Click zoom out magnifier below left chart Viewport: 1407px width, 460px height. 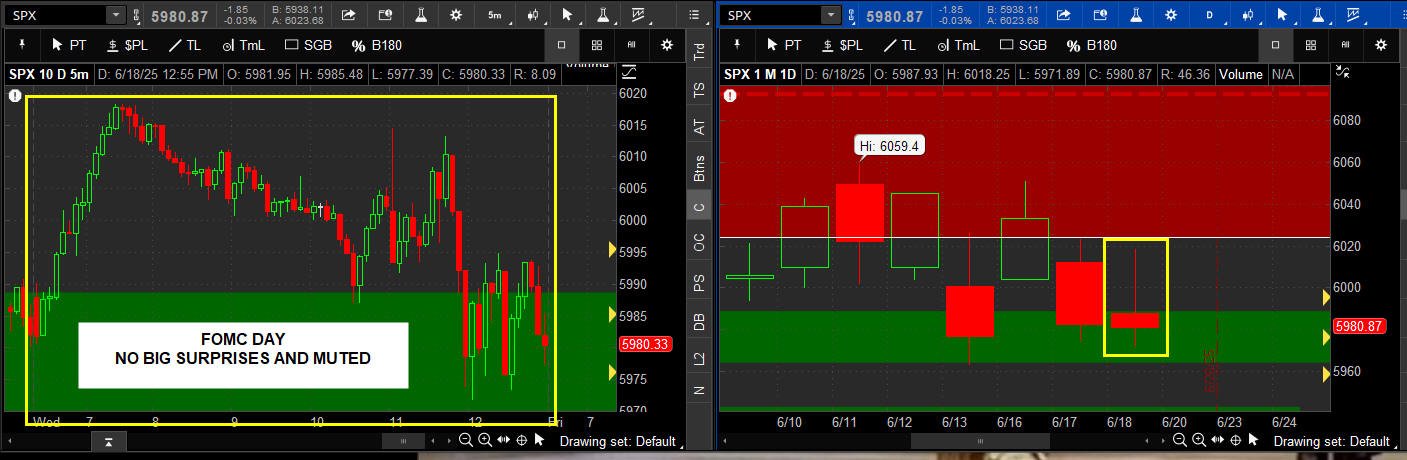466,441
